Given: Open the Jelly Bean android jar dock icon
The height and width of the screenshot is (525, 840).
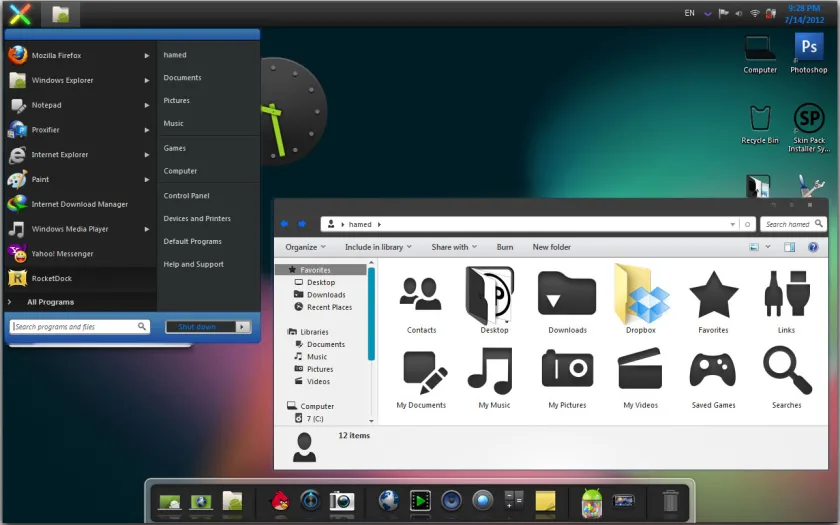Looking at the screenshot, I should [x=592, y=503].
